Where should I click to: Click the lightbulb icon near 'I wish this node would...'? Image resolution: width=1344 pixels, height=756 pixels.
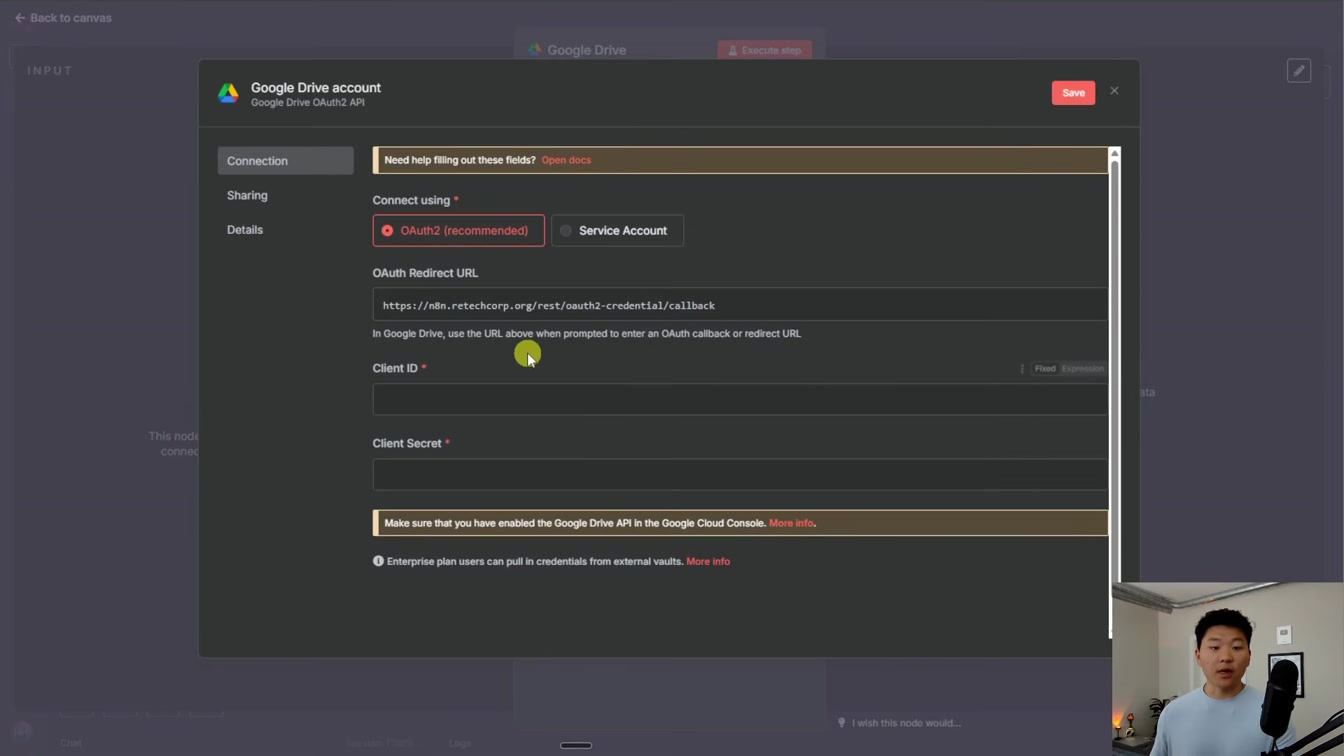[841, 723]
